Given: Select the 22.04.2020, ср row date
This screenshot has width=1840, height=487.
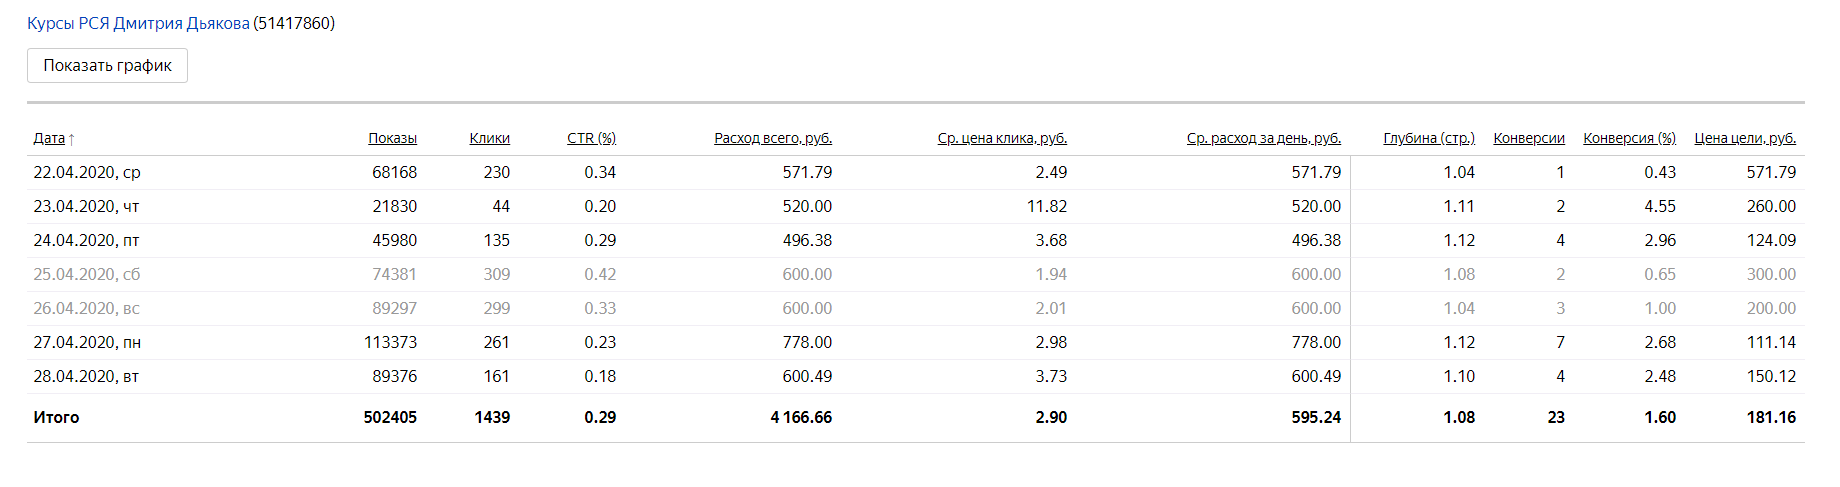Looking at the screenshot, I should tap(87, 172).
